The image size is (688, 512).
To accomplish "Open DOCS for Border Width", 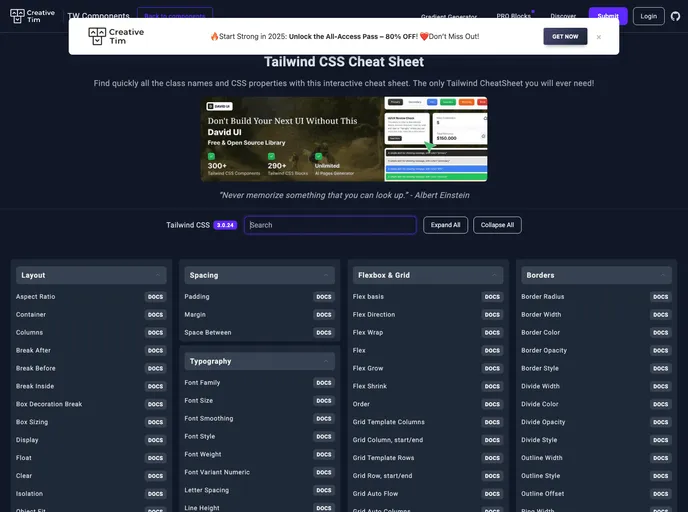I will [660, 315].
